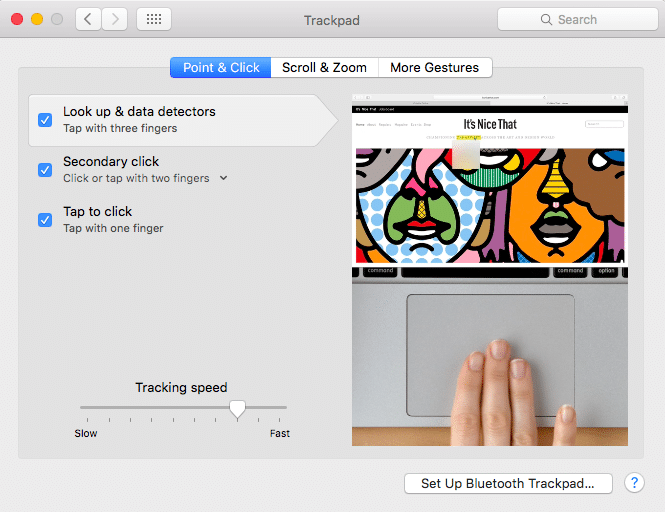This screenshot has height=512, width=665.
Task: Close the Trackpad window with red button
Action: tap(17, 19)
